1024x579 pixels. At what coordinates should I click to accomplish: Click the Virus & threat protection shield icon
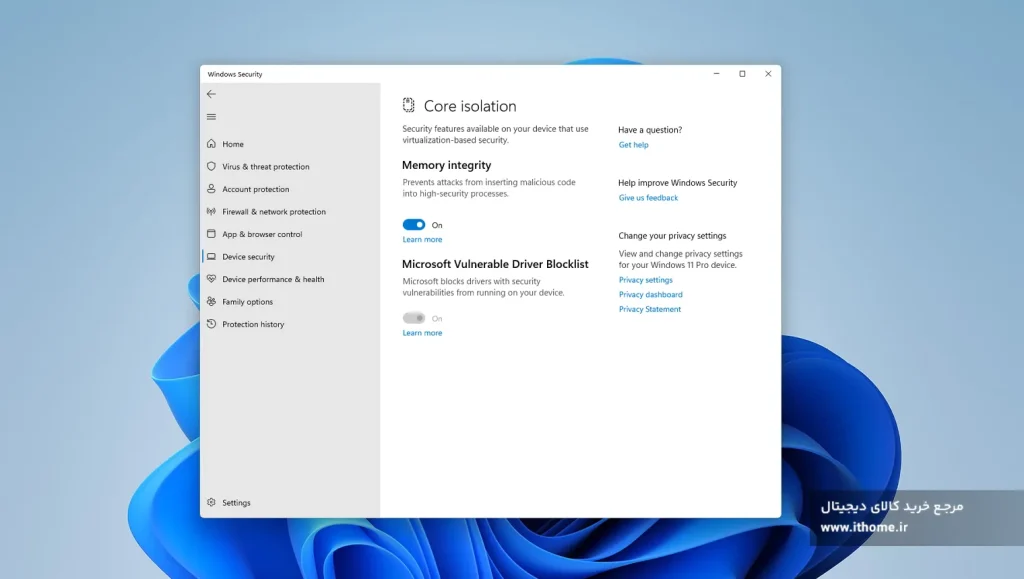211,166
